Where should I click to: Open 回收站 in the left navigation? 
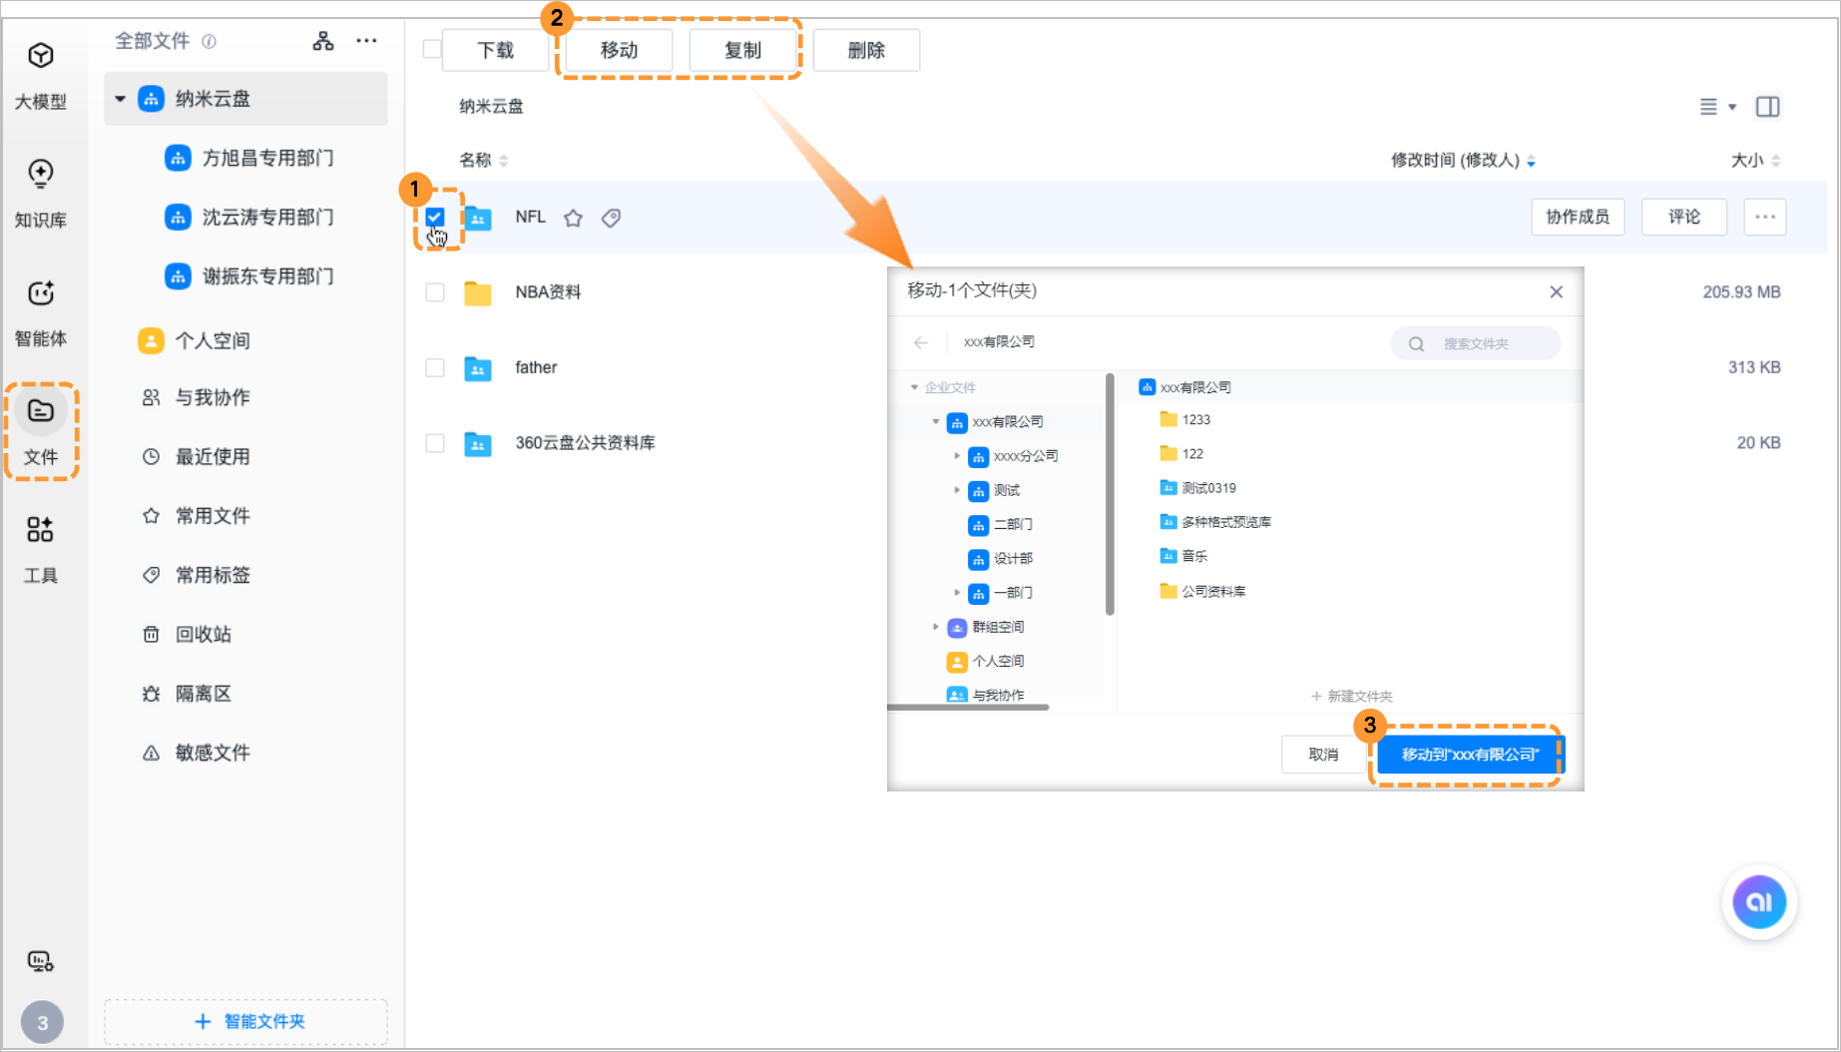point(203,634)
